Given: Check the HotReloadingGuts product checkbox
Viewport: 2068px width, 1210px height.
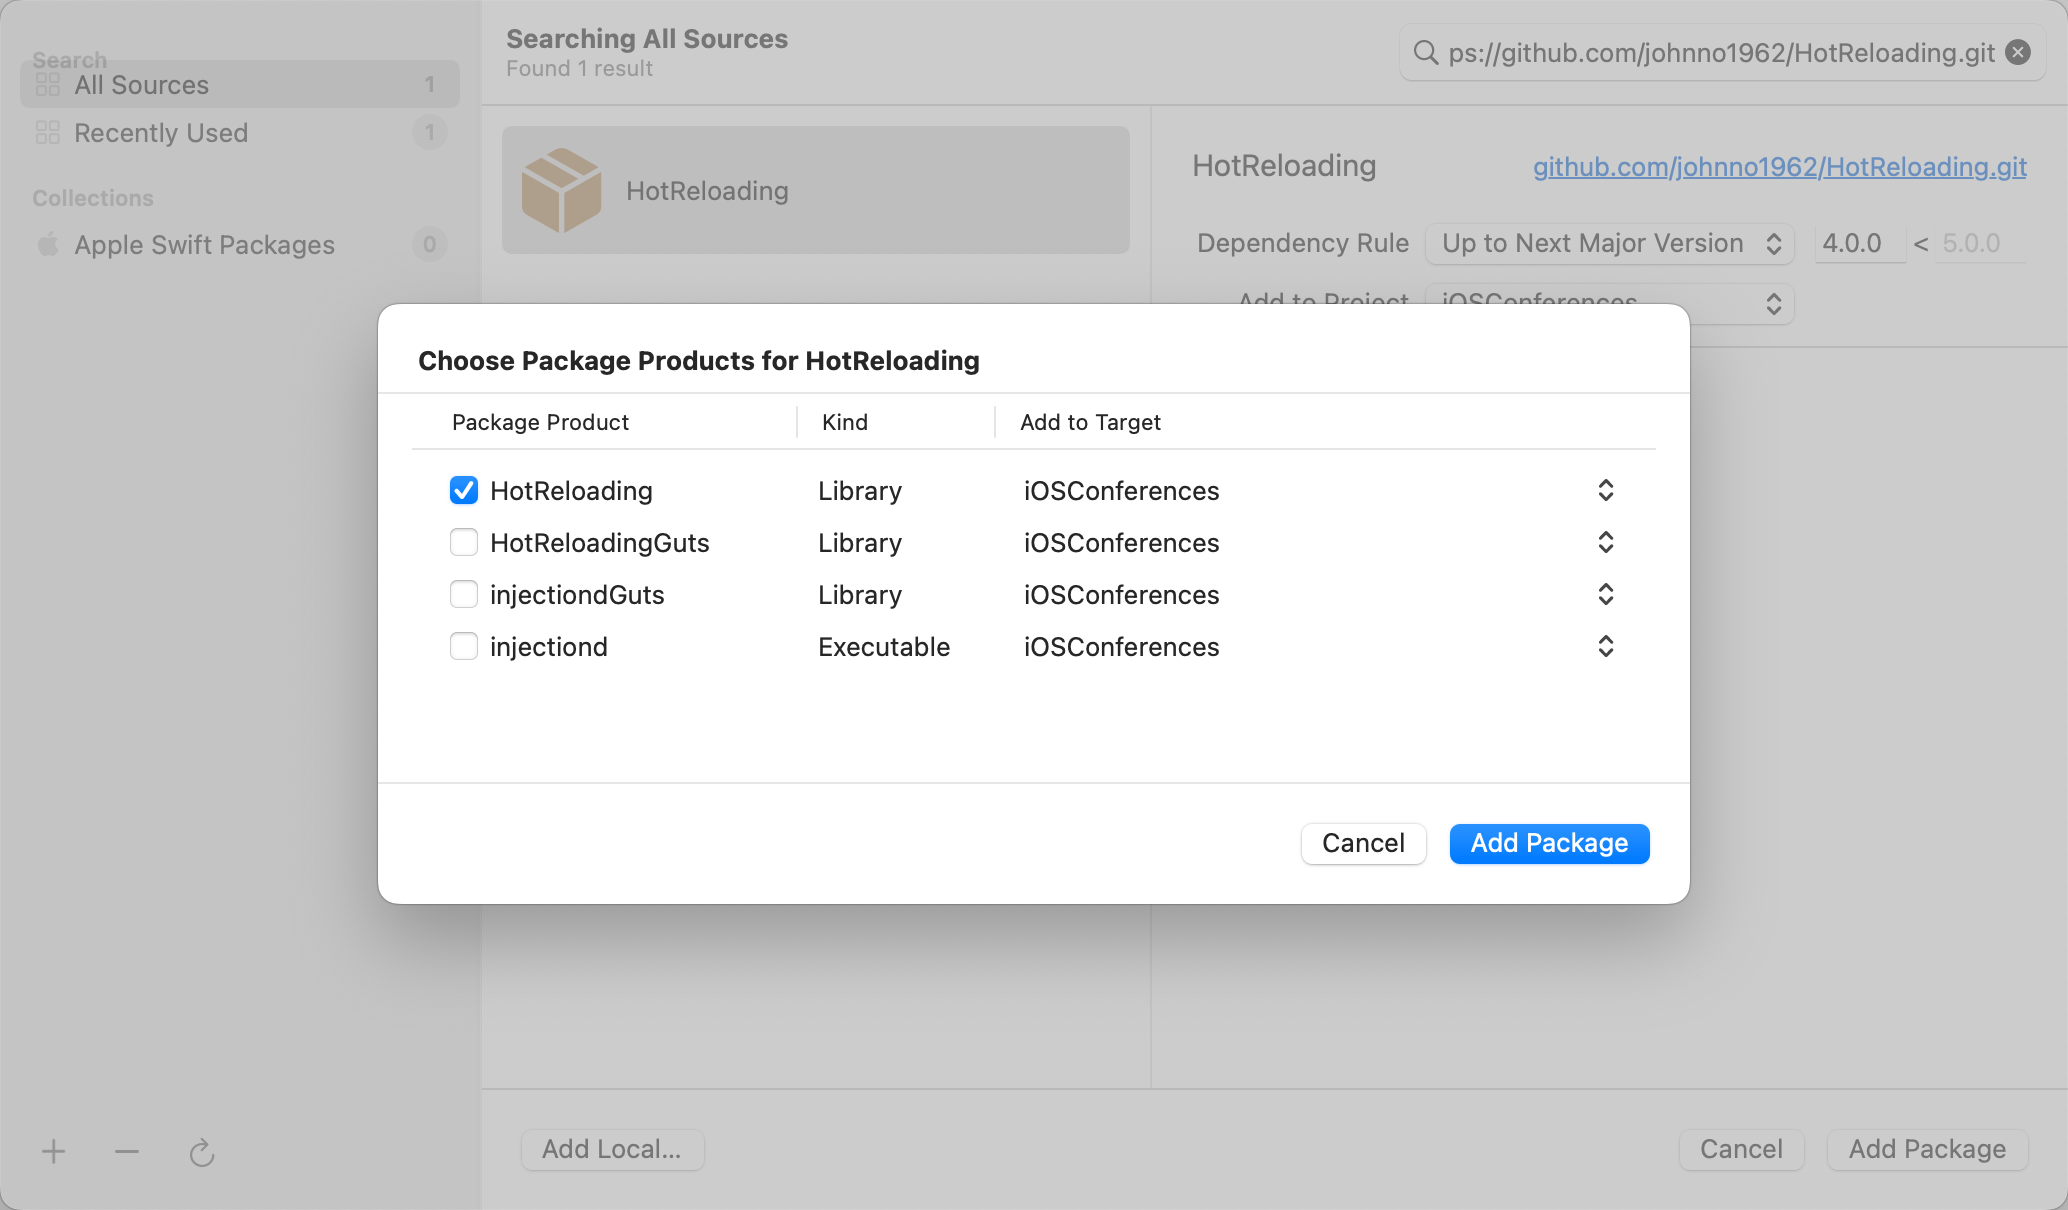Looking at the screenshot, I should pos(464,542).
